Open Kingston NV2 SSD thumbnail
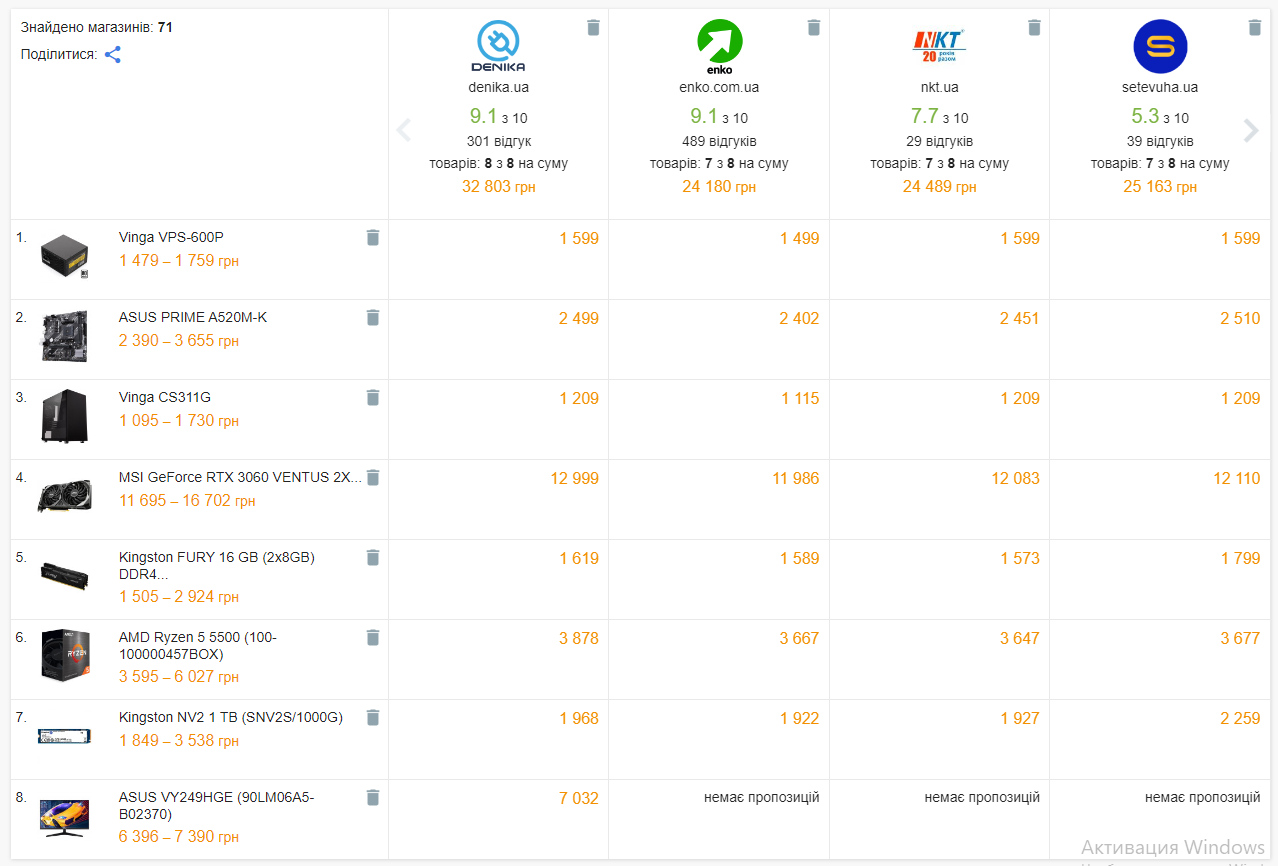Image resolution: width=1278 pixels, height=866 pixels. pyautogui.click(x=65, y=736)
